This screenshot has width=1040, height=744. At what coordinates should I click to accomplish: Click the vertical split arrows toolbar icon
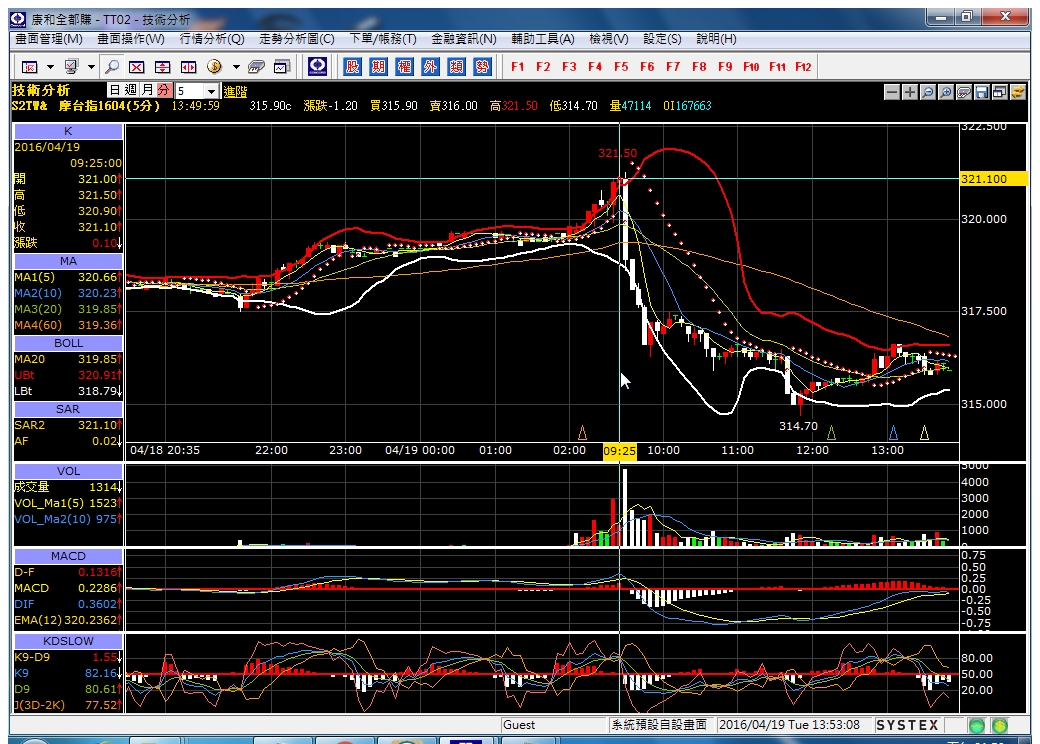(x=162, y=66)
